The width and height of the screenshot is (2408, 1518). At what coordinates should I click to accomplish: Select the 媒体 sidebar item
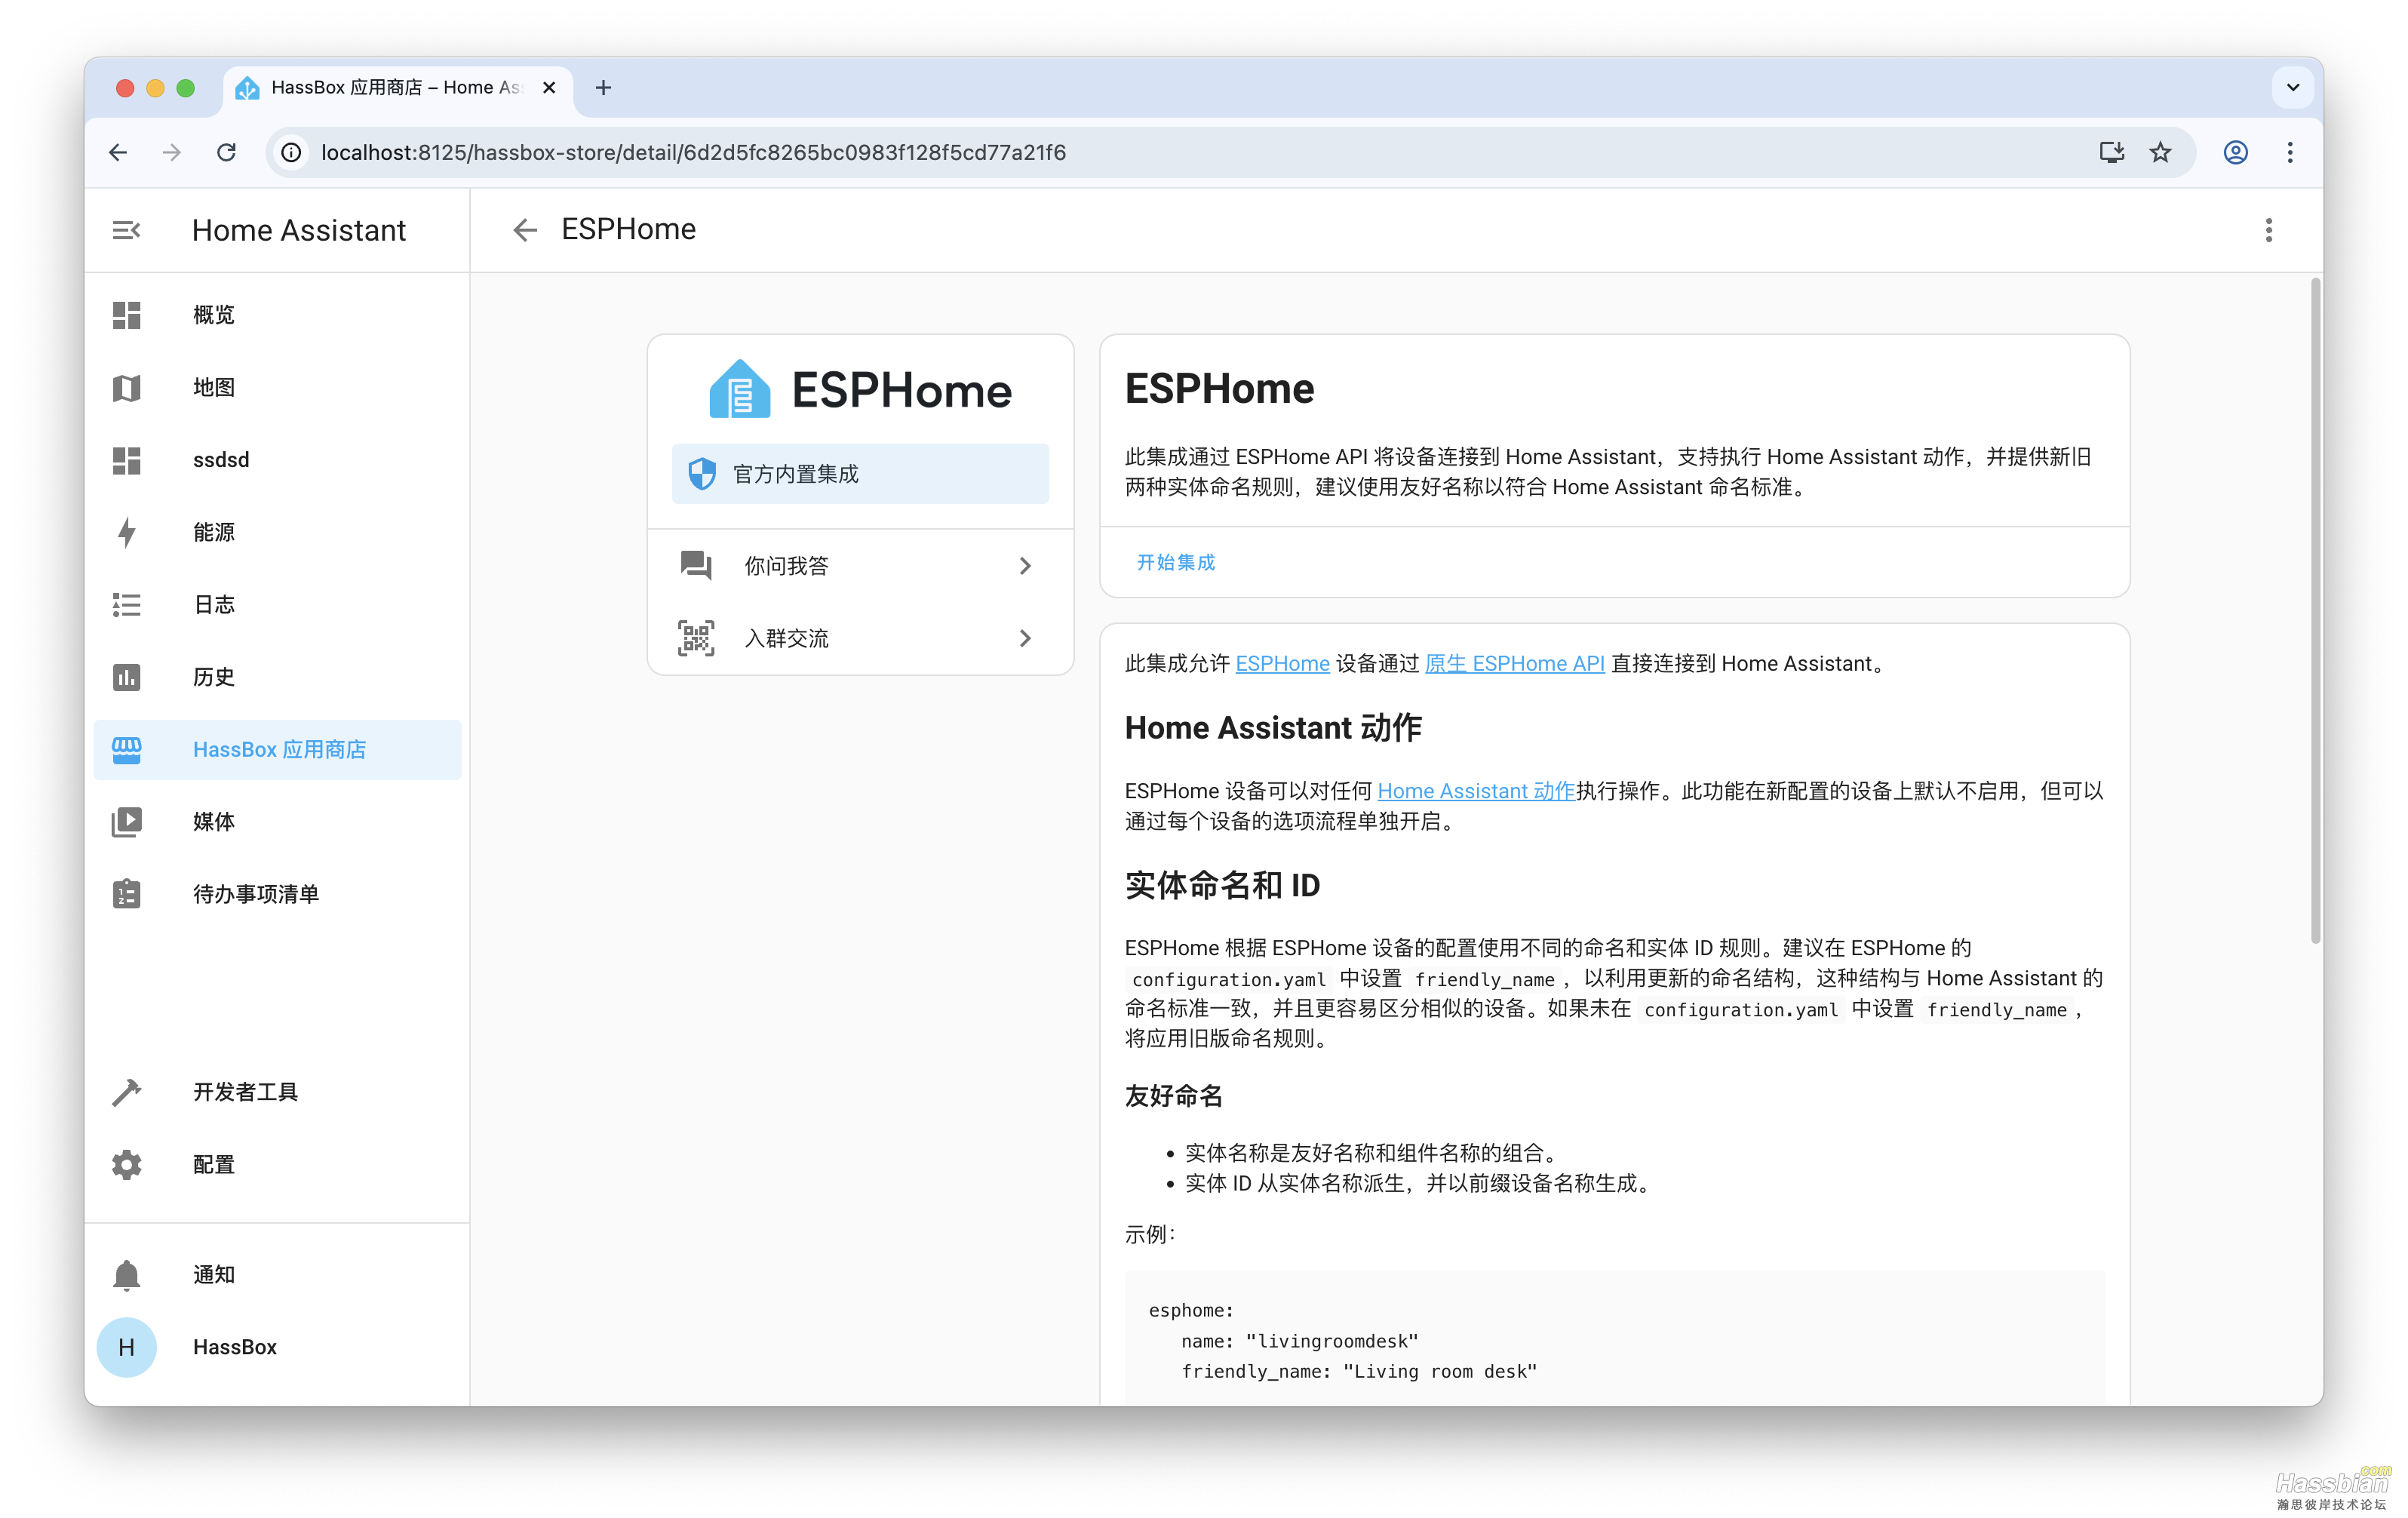click(277, 822)
